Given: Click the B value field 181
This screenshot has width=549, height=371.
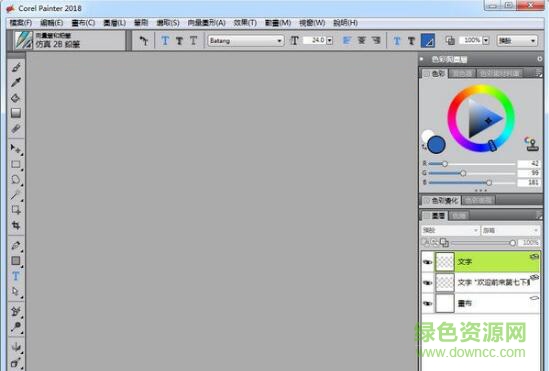Looking at the screenshot, I should click(528, 182).
